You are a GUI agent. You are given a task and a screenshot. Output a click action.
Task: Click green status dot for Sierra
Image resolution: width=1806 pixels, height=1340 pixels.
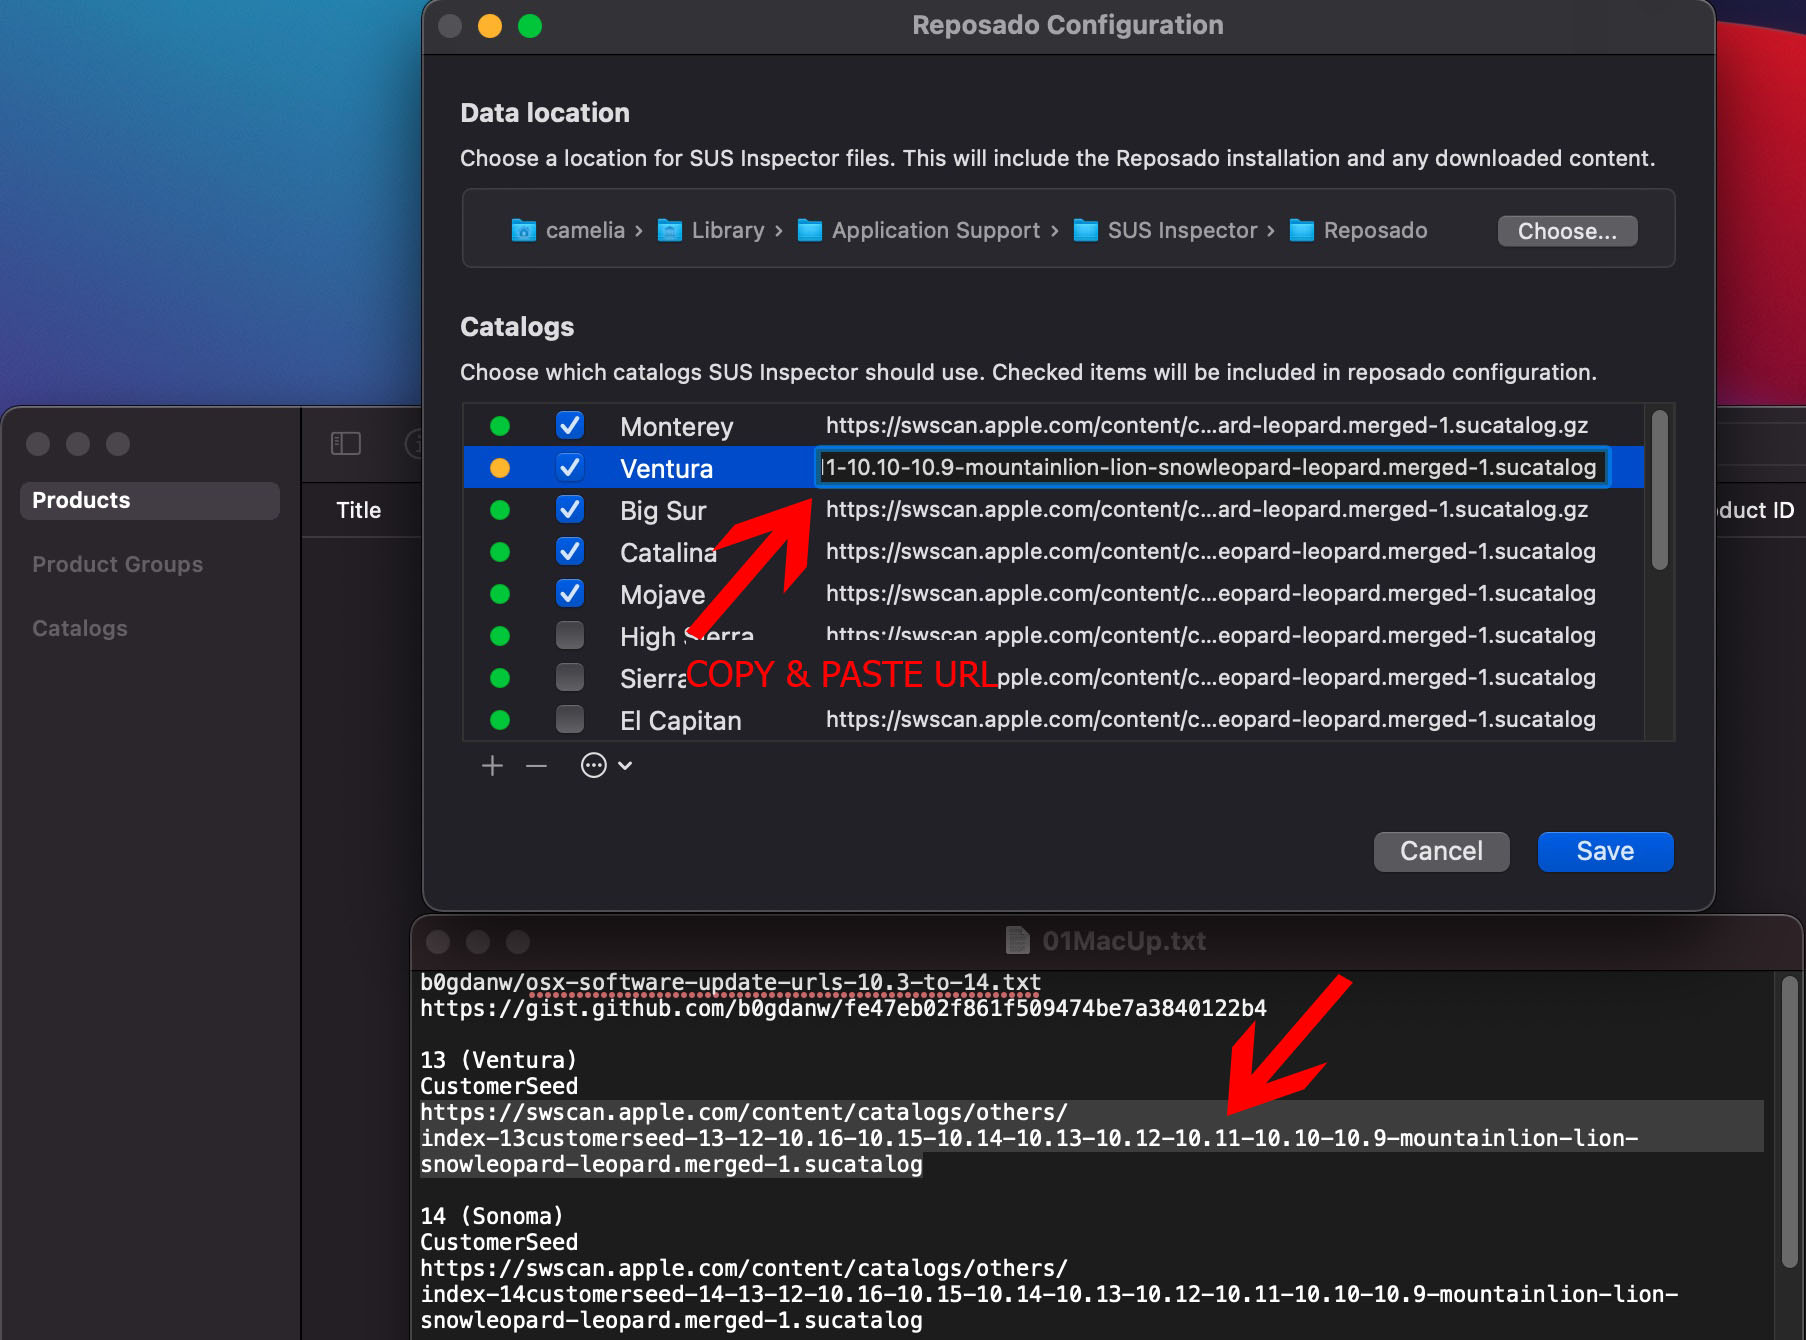[500, 678]
